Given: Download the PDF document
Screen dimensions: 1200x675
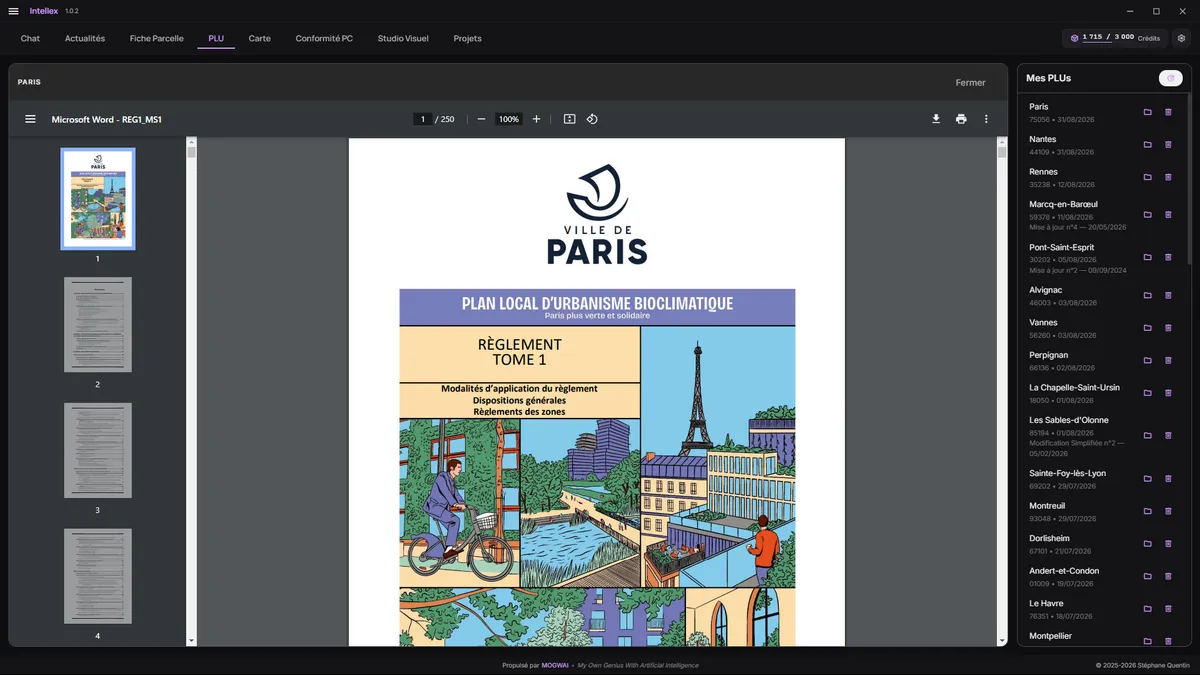Looking at the screenshot, I should [936, 119].
